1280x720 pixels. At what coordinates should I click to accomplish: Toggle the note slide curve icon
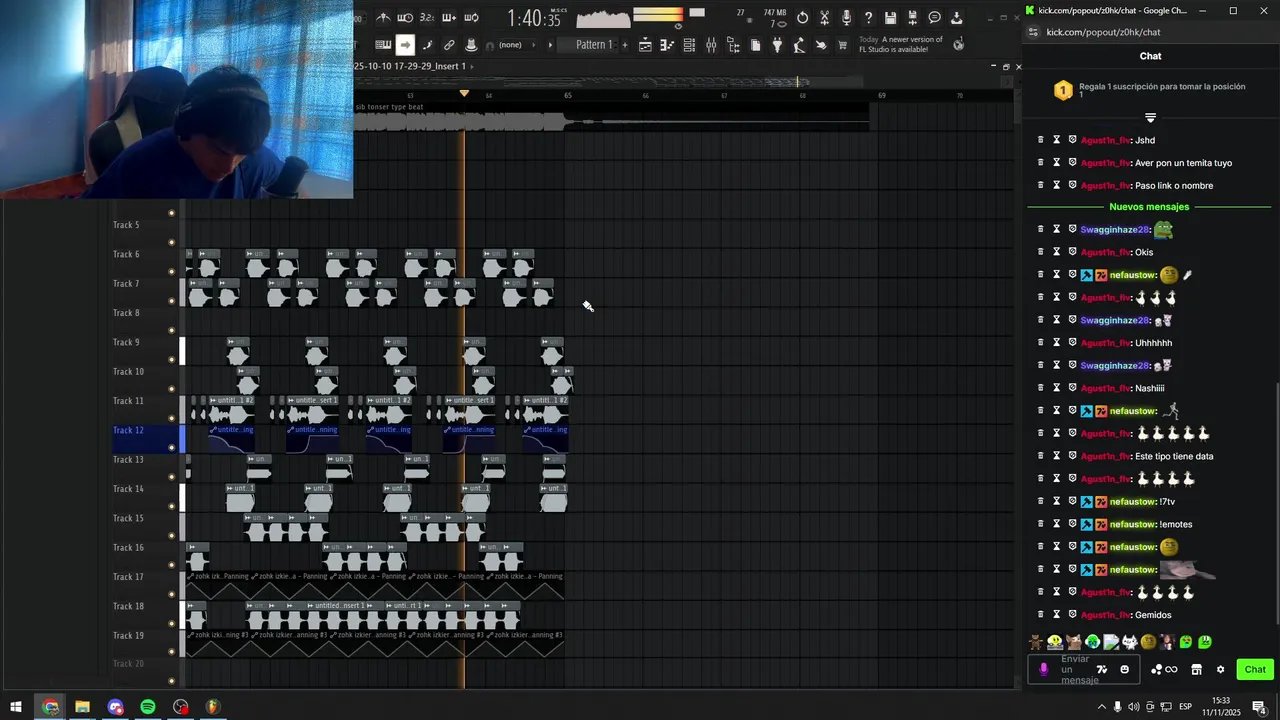point(427,45)
